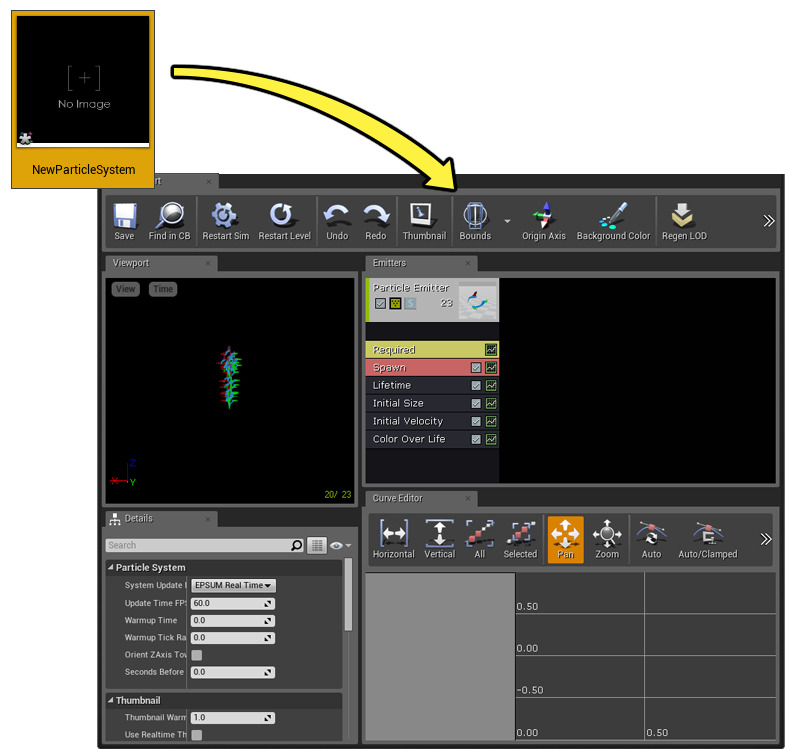Send Color Over Life to curve editor
Viewport: 785px width, 749px height.
(491, 440)
